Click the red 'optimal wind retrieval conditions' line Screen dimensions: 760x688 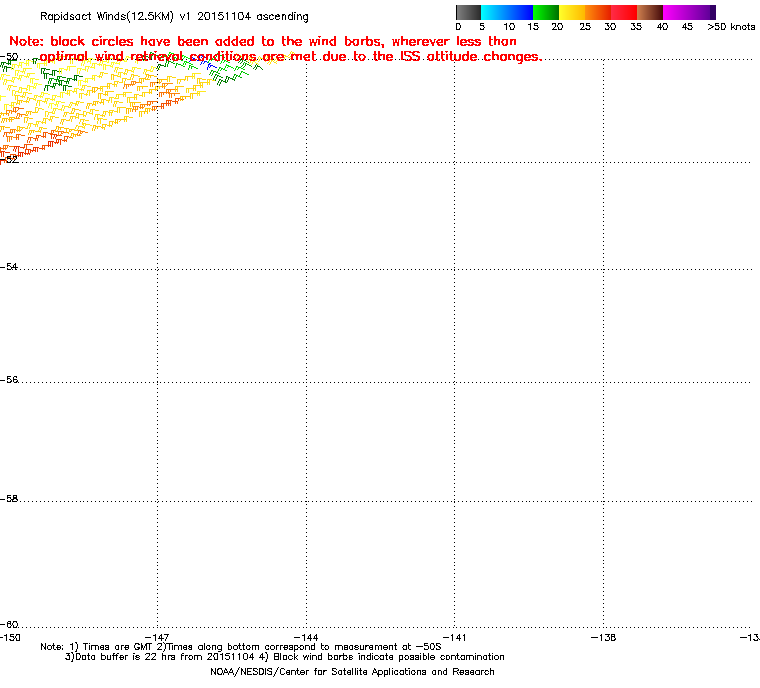(290, 57)
